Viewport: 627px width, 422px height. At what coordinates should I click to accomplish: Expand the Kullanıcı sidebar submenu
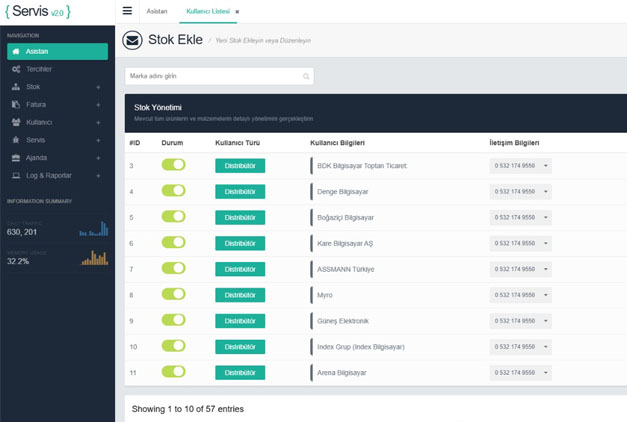point(98,122)
